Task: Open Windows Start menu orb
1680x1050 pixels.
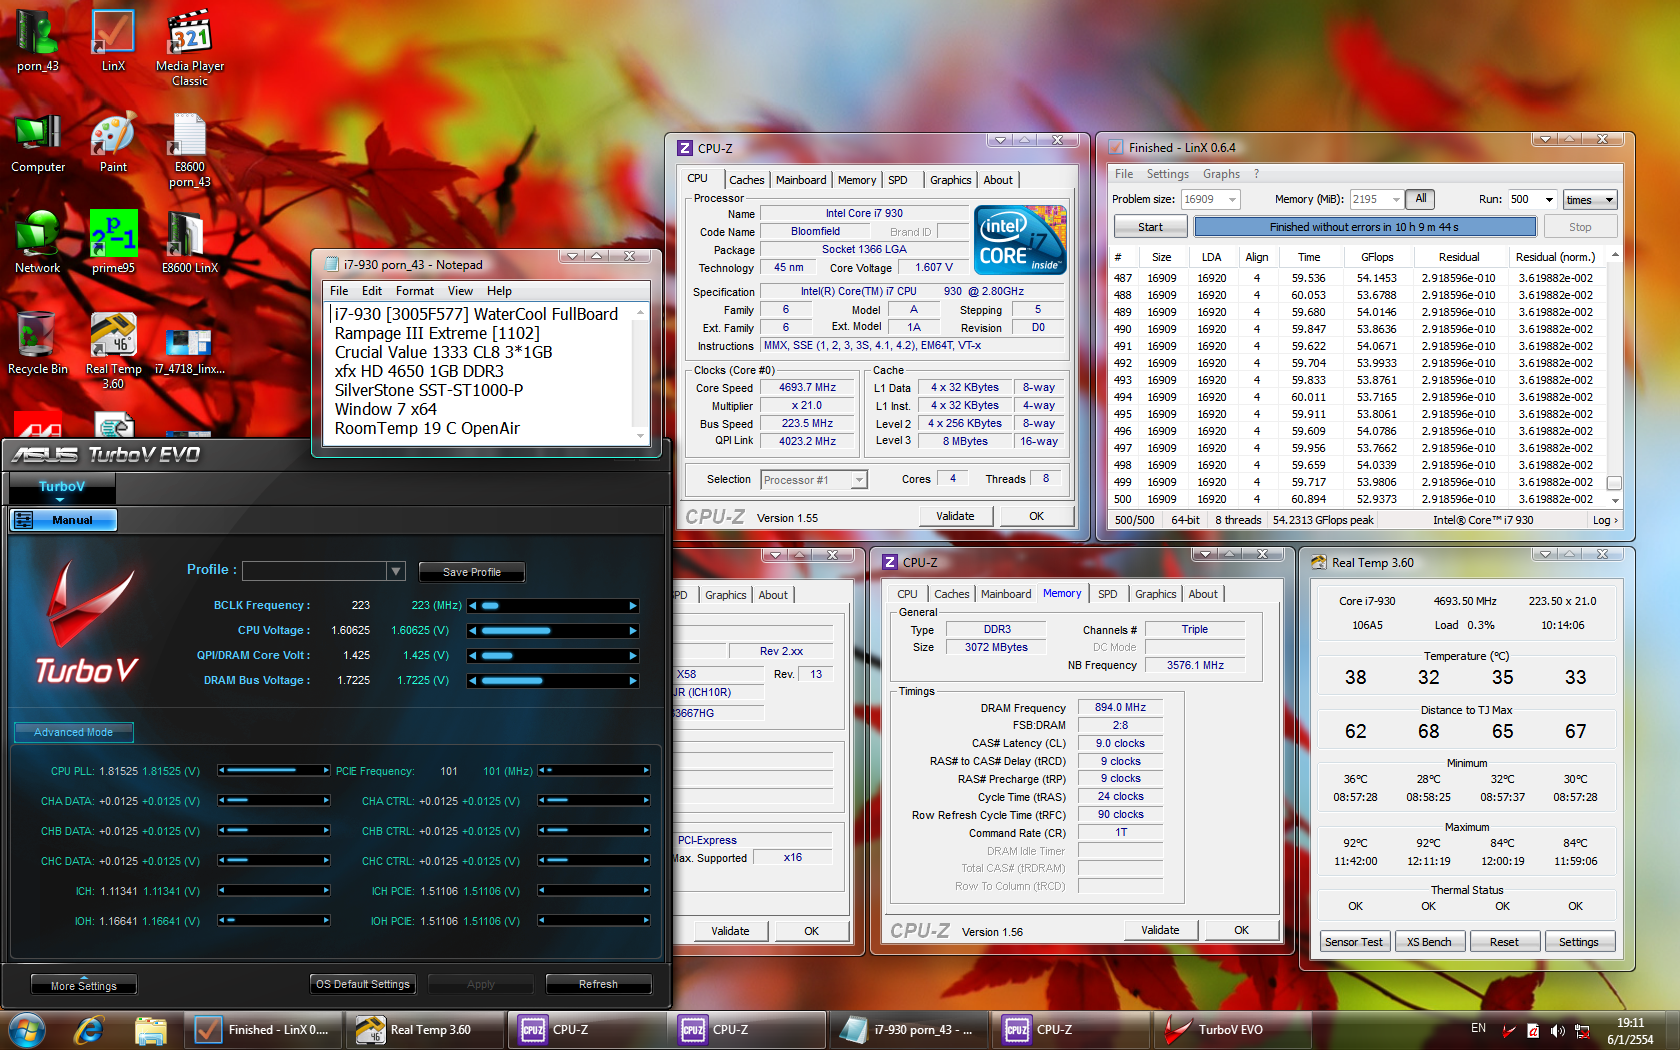Action: 26,1029
